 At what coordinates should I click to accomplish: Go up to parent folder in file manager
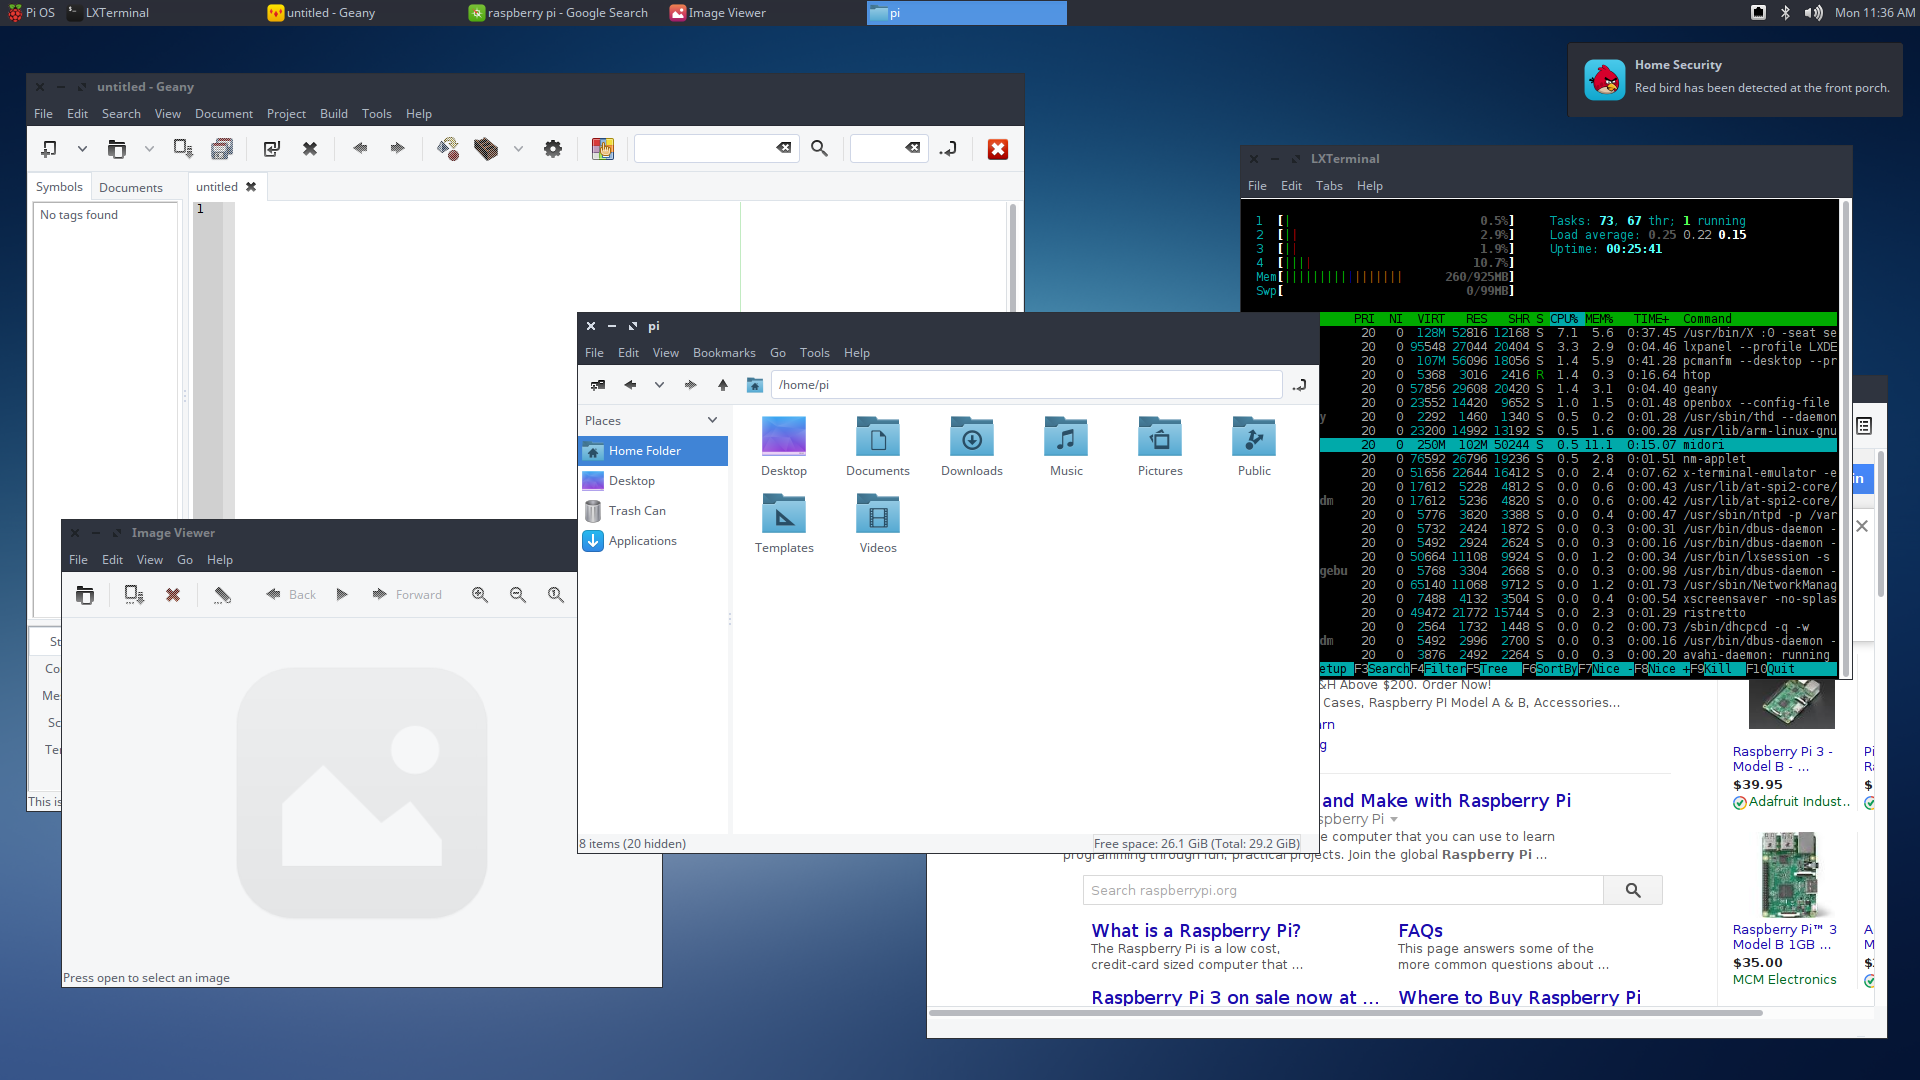723,385
